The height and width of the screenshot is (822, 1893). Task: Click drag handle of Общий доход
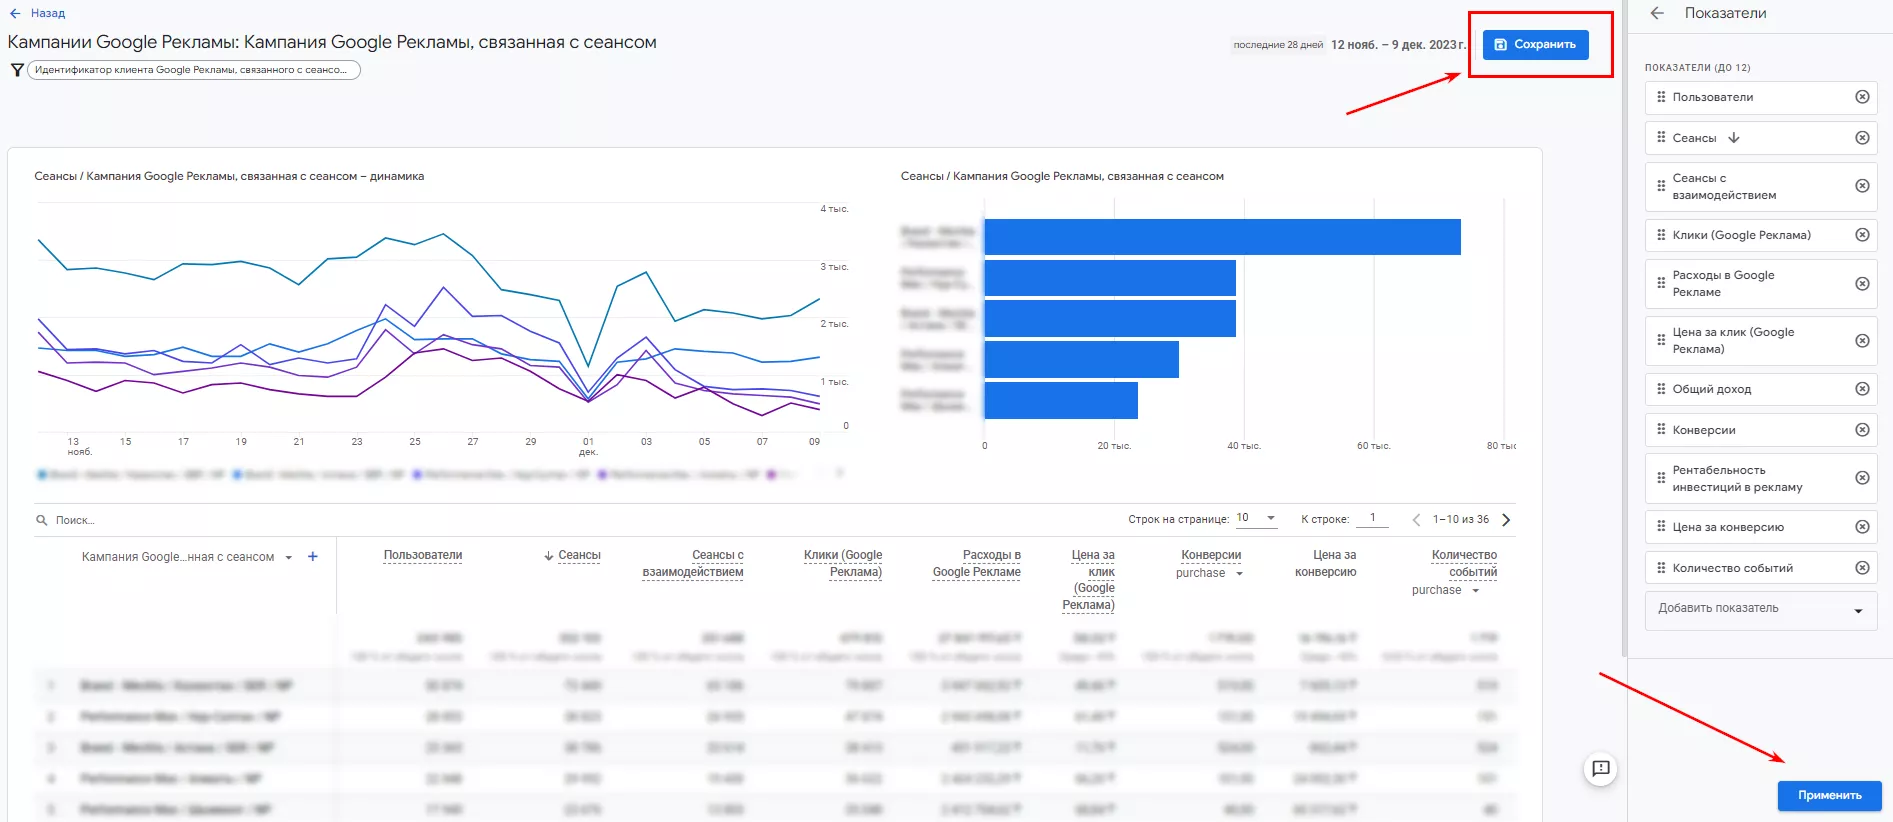[1661, 389]
